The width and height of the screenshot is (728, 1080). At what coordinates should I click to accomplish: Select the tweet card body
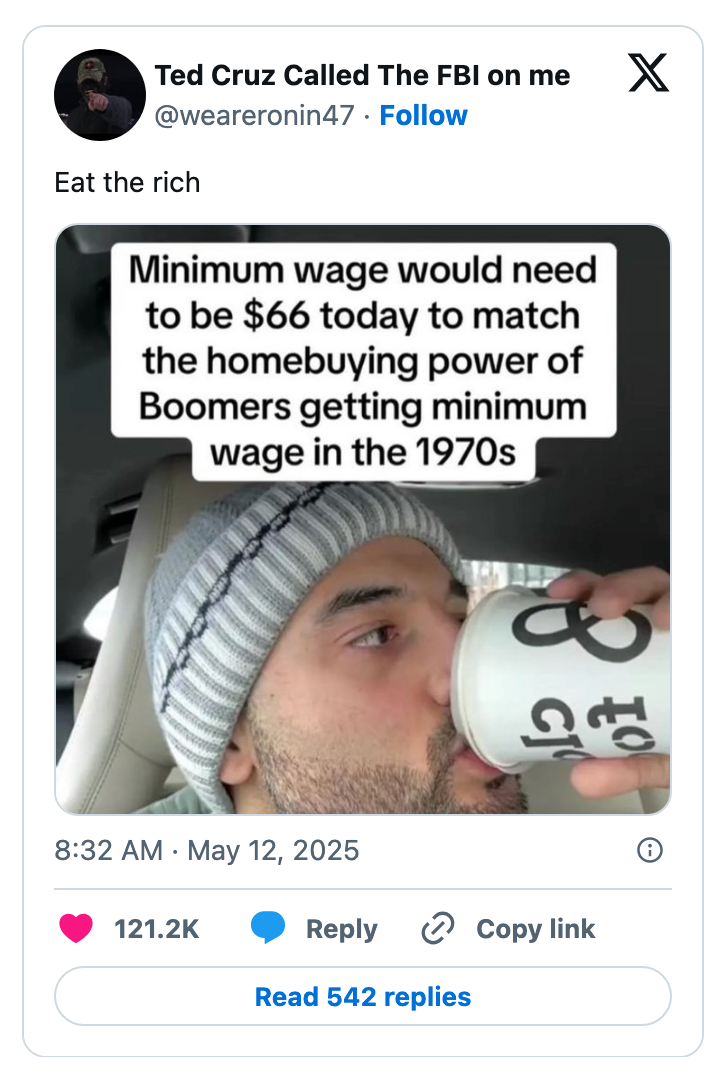[364, 540]
